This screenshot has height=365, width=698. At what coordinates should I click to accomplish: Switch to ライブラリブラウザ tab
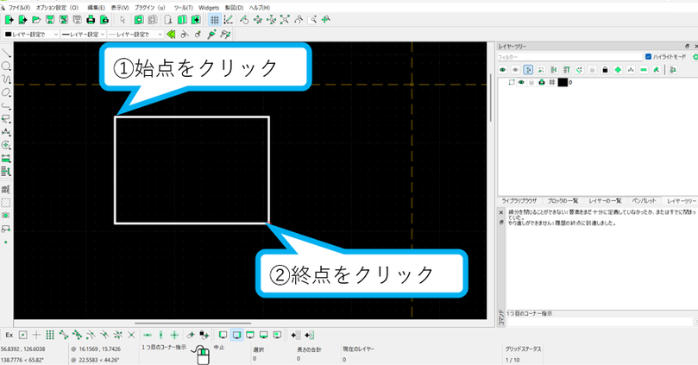tap(519, 201)
